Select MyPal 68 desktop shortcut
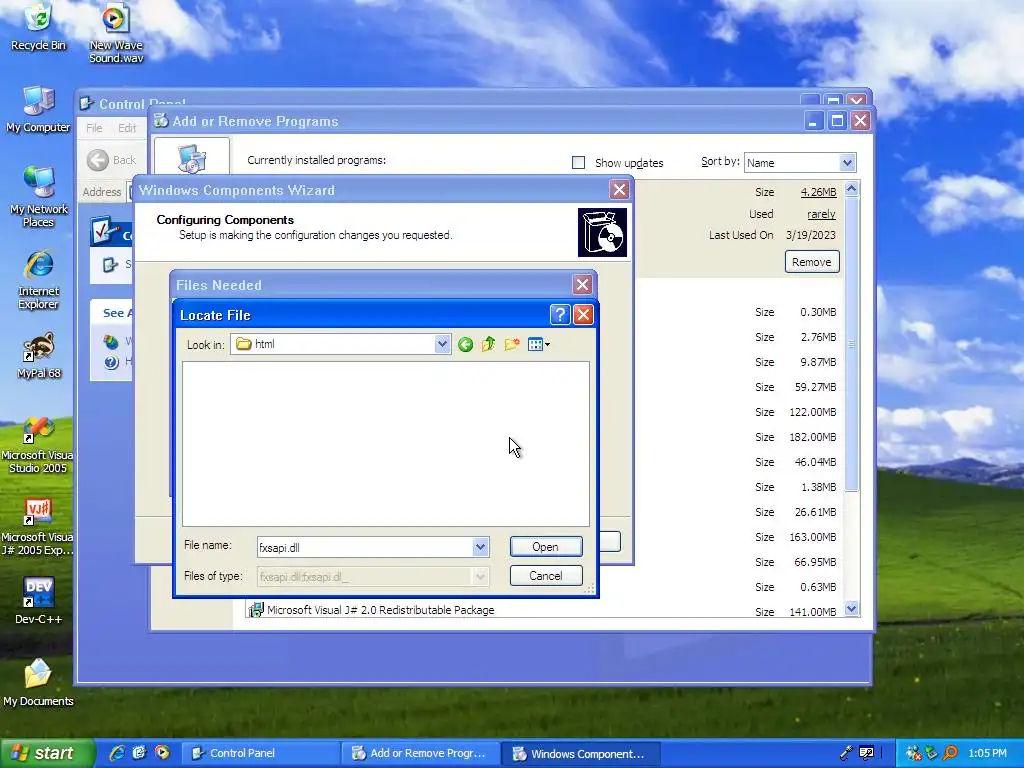The width and height of the screenshot is (1024, 768). (38, 355)
